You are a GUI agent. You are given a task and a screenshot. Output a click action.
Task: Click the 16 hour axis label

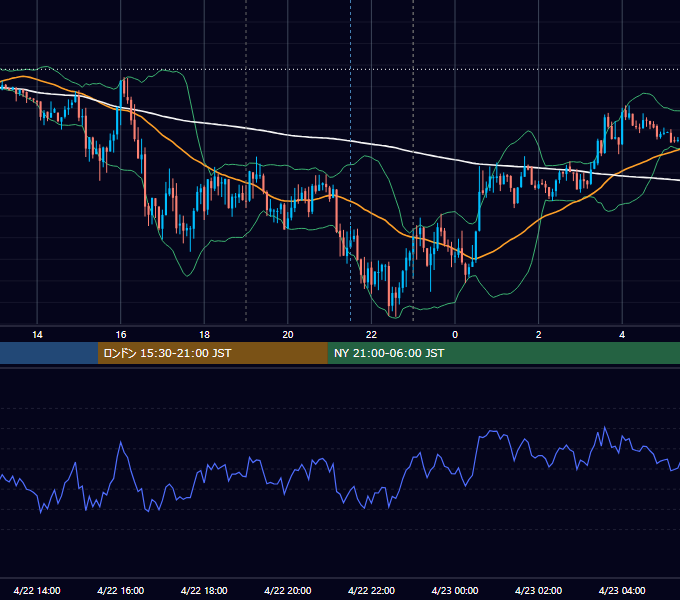coord(121,335)
